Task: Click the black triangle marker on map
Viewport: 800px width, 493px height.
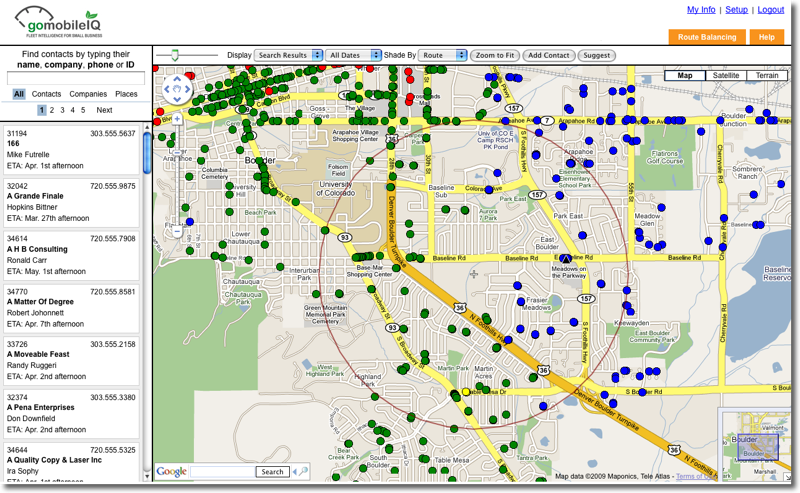Action: tap(565, 258)
